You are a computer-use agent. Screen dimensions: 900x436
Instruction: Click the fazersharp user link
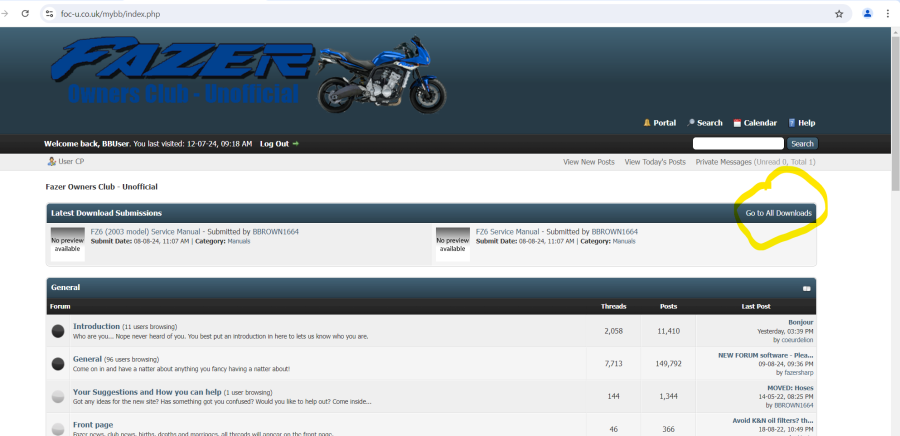[x=799, y=372]
